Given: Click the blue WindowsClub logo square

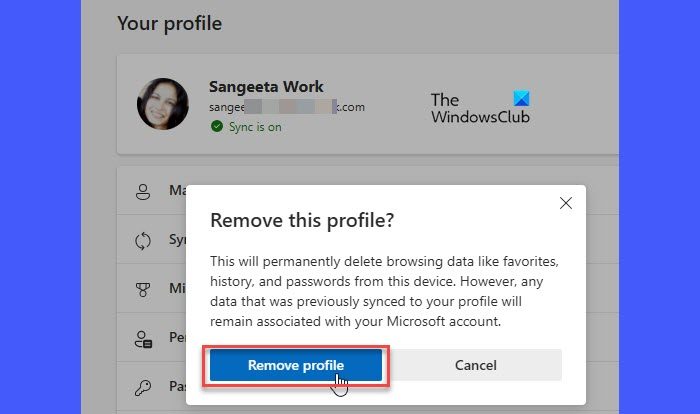Looking at the screenshot, I should pos(520,99).
